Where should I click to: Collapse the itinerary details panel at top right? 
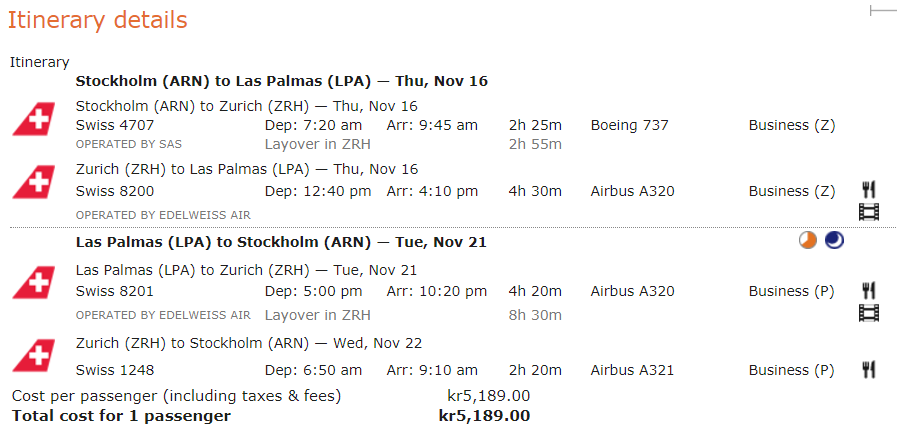[883, 10]
